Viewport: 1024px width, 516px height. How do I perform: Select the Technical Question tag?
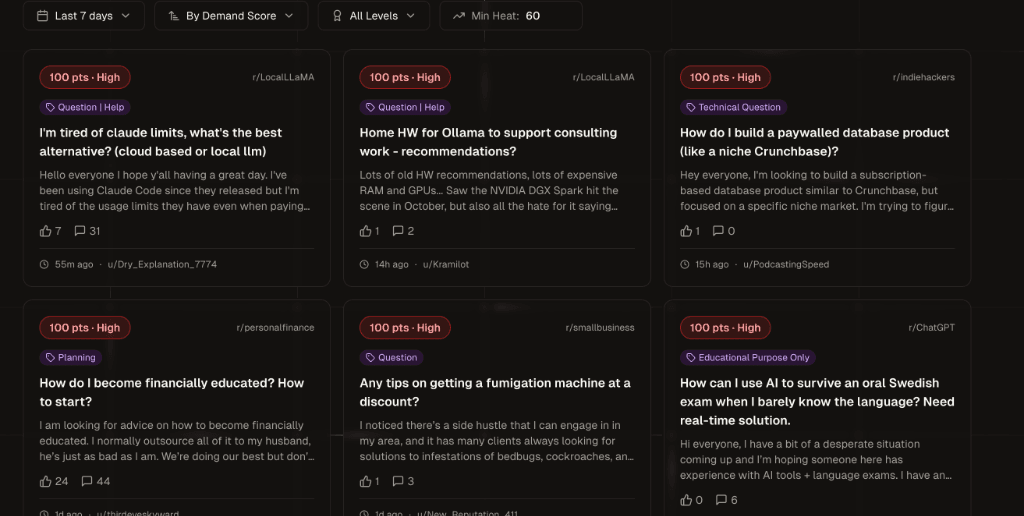tap(733, 107)
